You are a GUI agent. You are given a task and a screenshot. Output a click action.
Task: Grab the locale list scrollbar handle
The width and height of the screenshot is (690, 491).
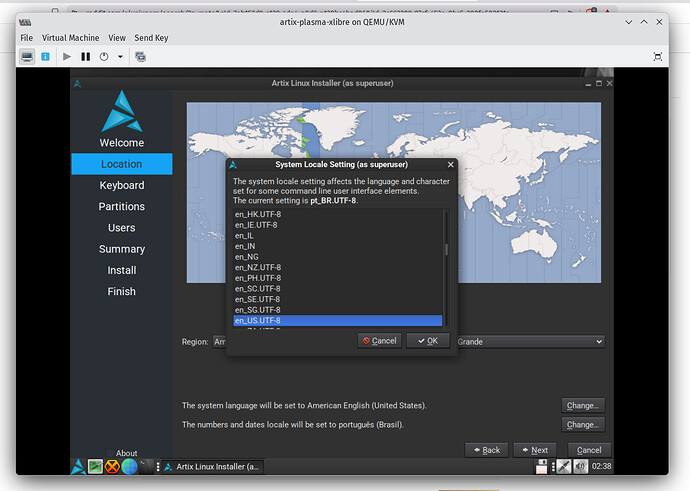[446, 249]
